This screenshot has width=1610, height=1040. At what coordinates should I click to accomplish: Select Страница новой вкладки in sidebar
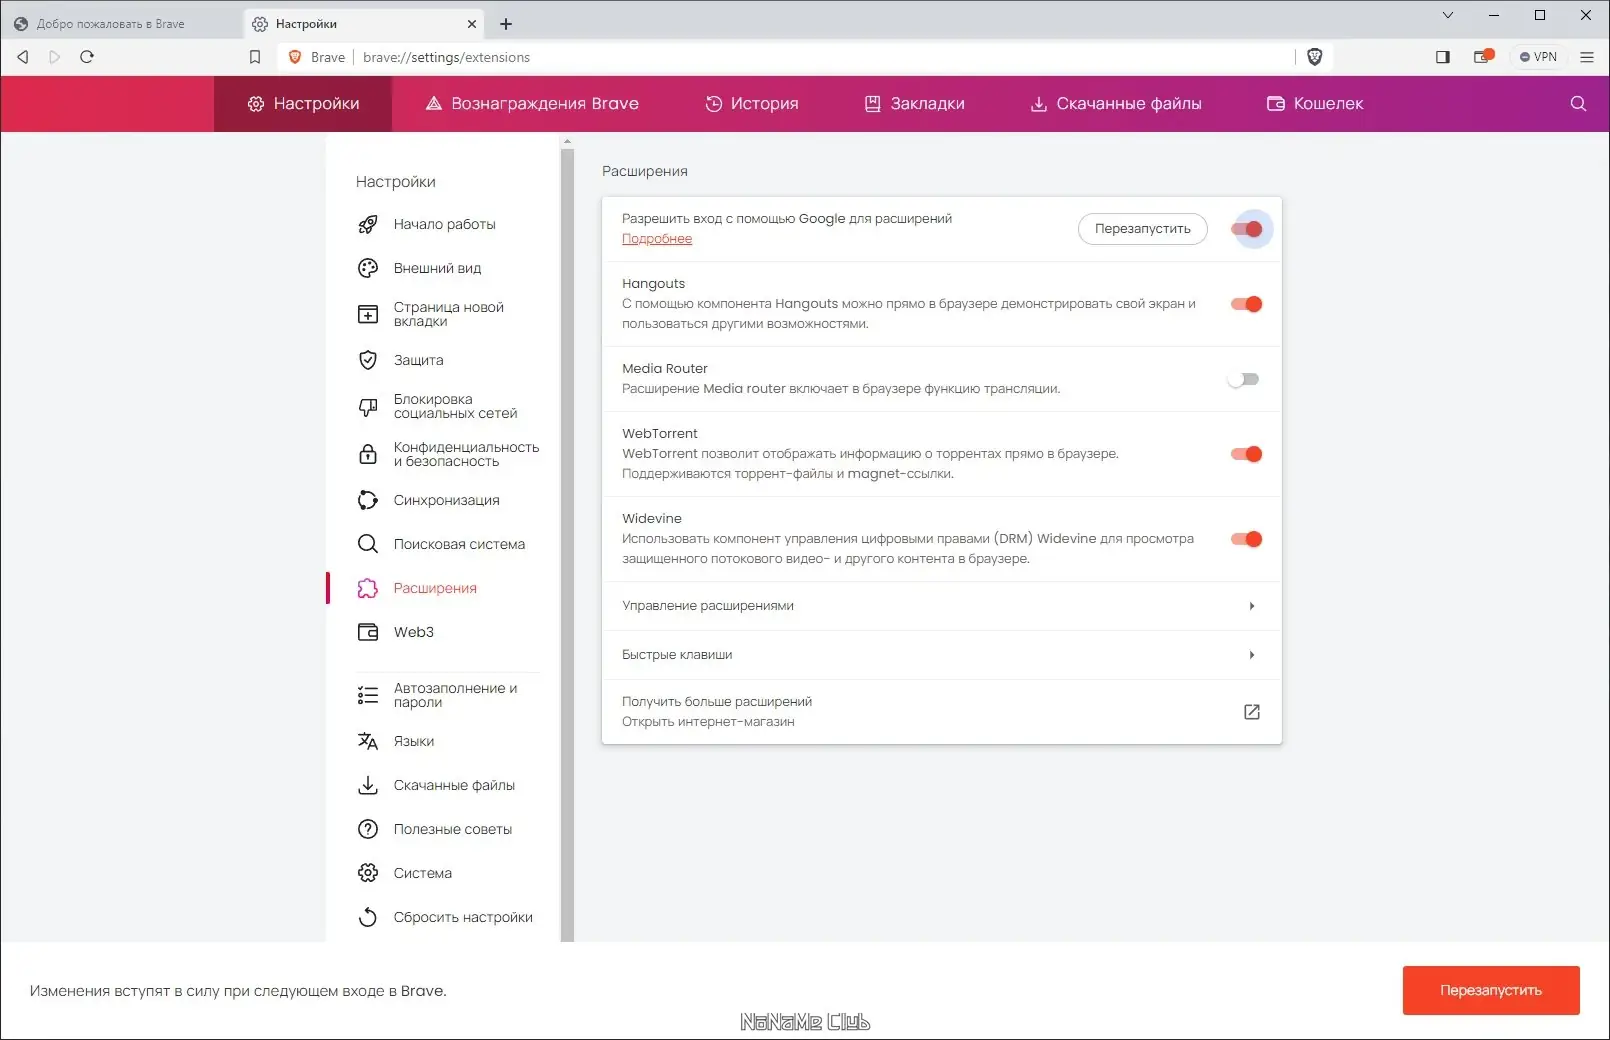(449, 314)
